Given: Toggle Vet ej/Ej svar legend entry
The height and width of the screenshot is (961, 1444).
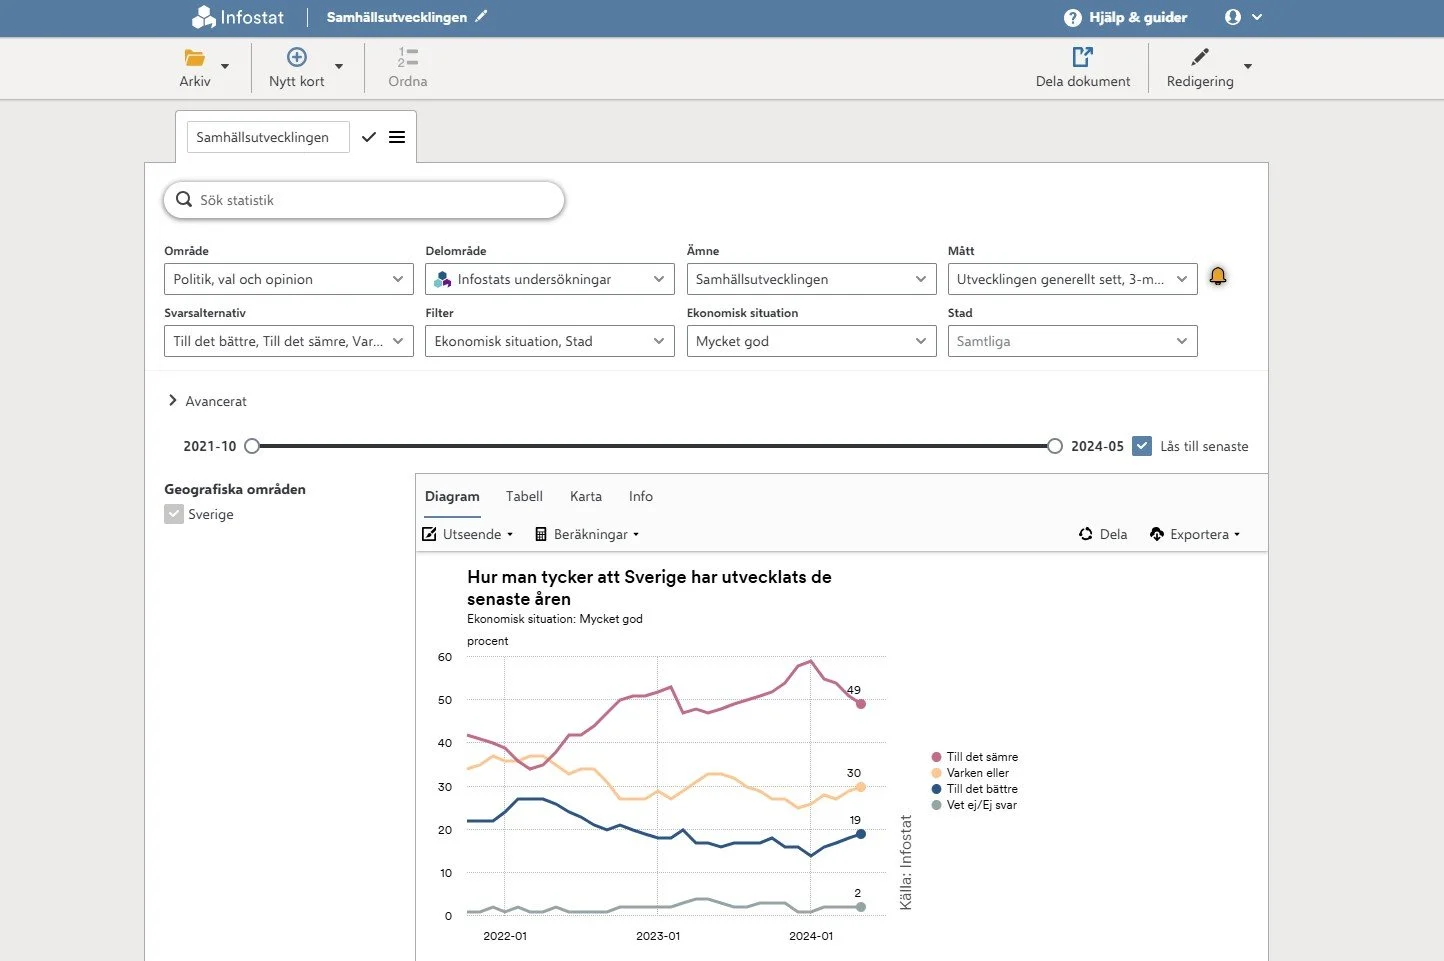Looking at the screenshot, I should (974, 805).
